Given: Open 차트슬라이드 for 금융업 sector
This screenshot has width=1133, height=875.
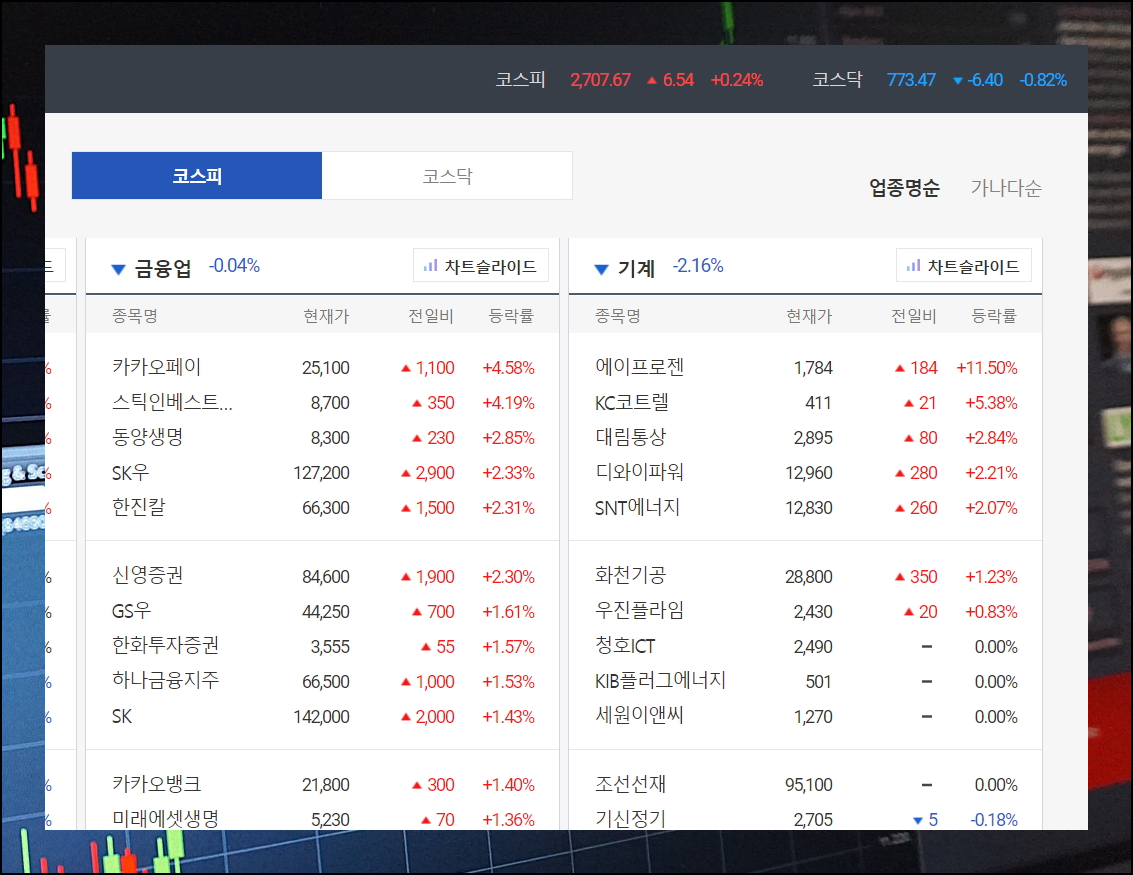Looking at the screenshot, I should pos(481,266).
